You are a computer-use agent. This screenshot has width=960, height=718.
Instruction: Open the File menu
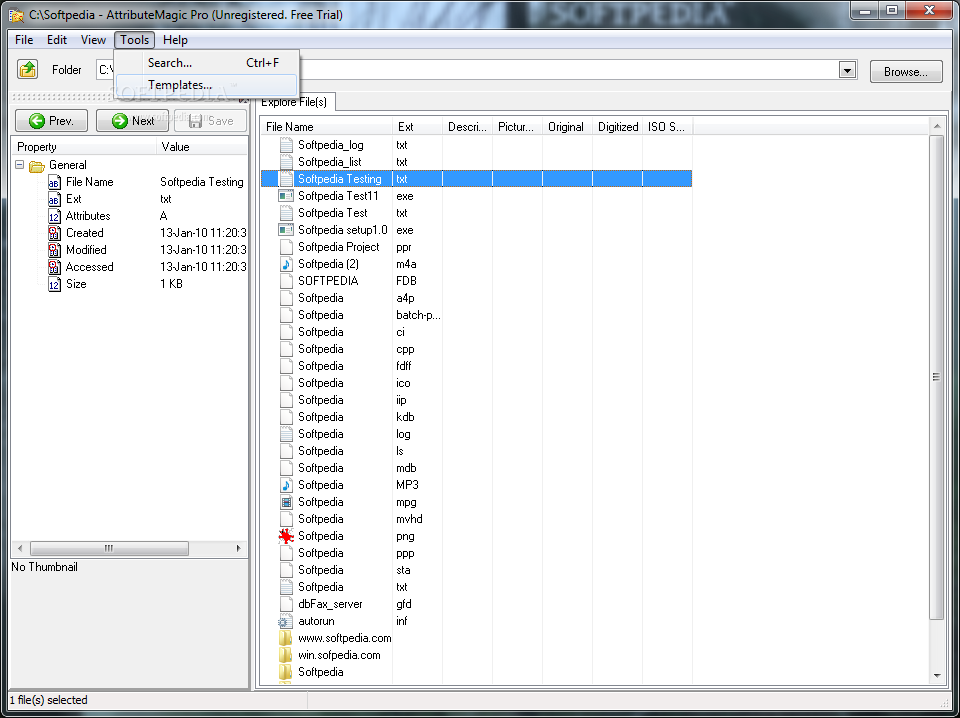(x=24, y=40)
